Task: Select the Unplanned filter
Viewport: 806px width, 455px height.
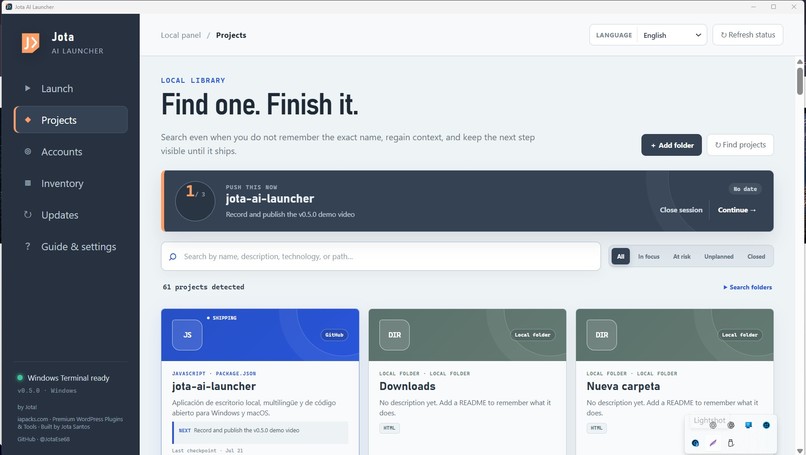Action: click(719, 256)
